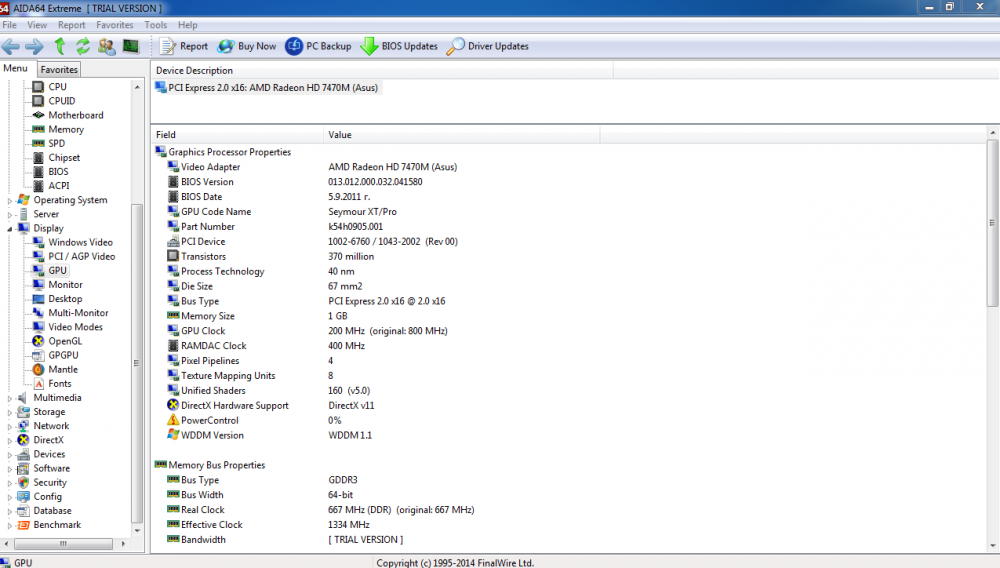This screenshot has height=568, width=1000.
Task: Select Mantle tree item
Action: pos(63,369)
